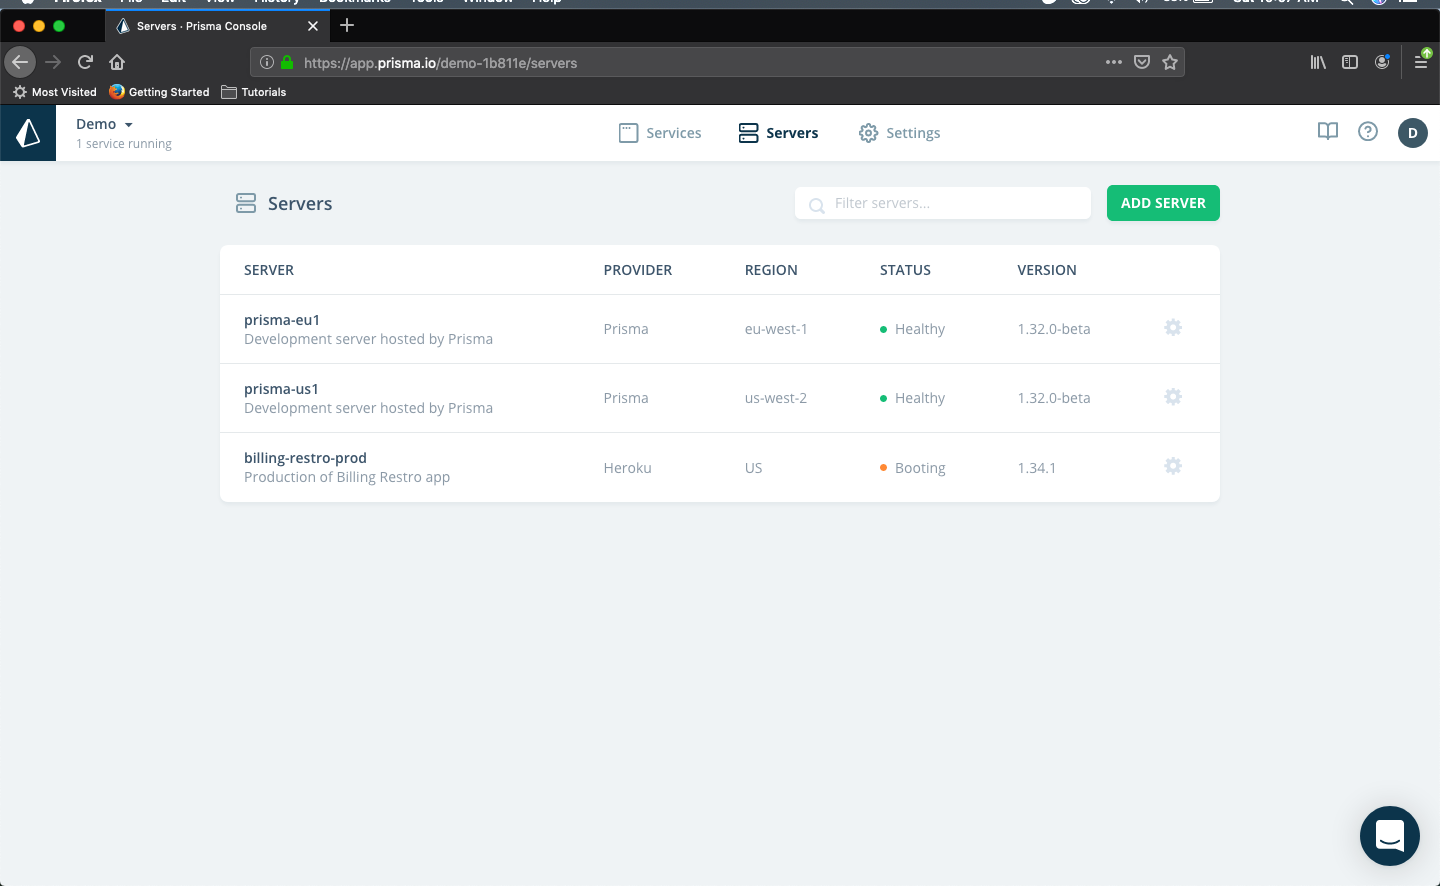Viewport: 1440px width, 886px height.
Task: Reload the page
Action: (x=85, y=62)
